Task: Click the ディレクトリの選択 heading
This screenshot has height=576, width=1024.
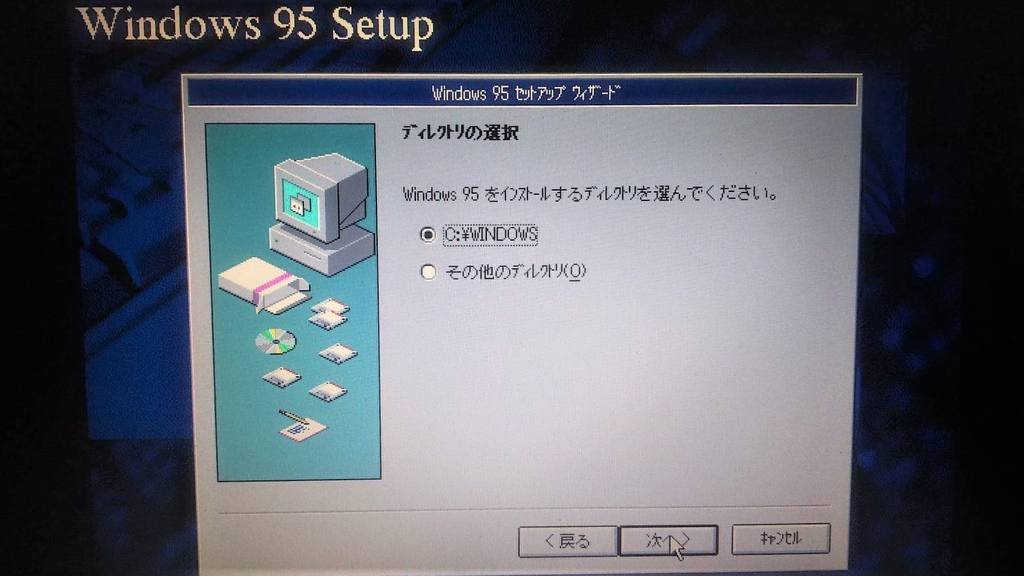Action: pos(460,133)
